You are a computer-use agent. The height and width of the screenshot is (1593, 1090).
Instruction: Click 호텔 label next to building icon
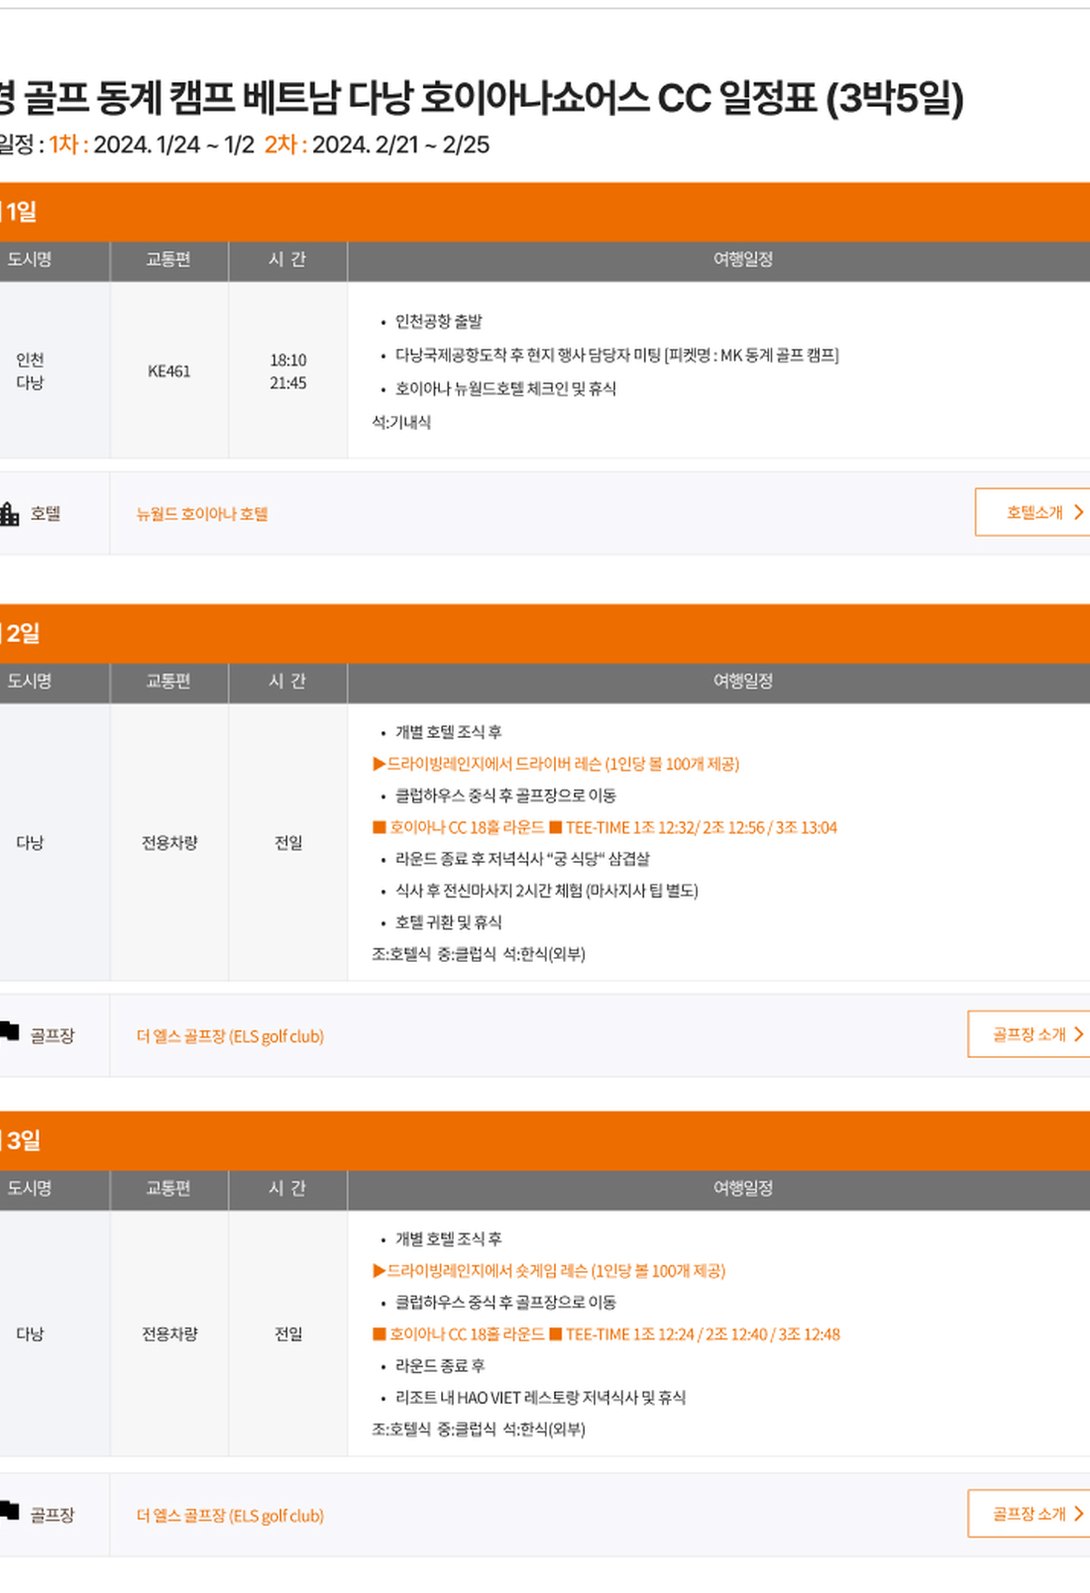[45, 514]
